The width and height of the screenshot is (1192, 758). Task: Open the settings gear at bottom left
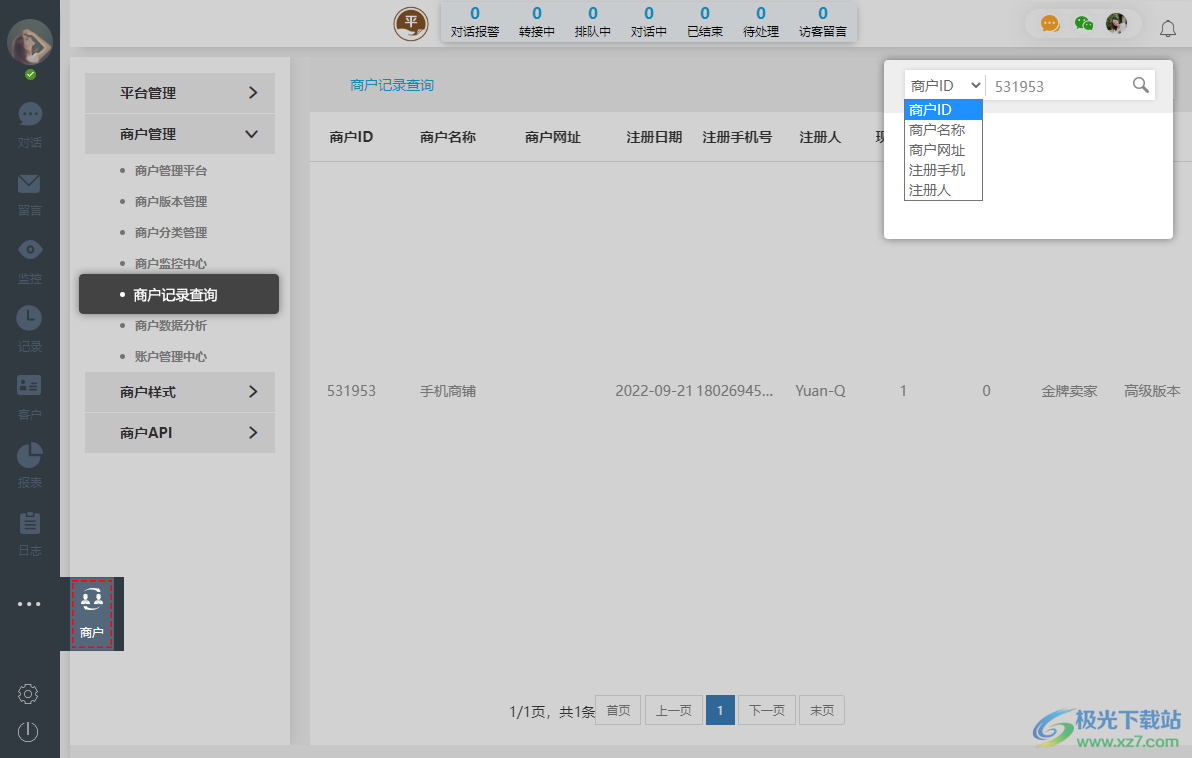pos(28,693)
